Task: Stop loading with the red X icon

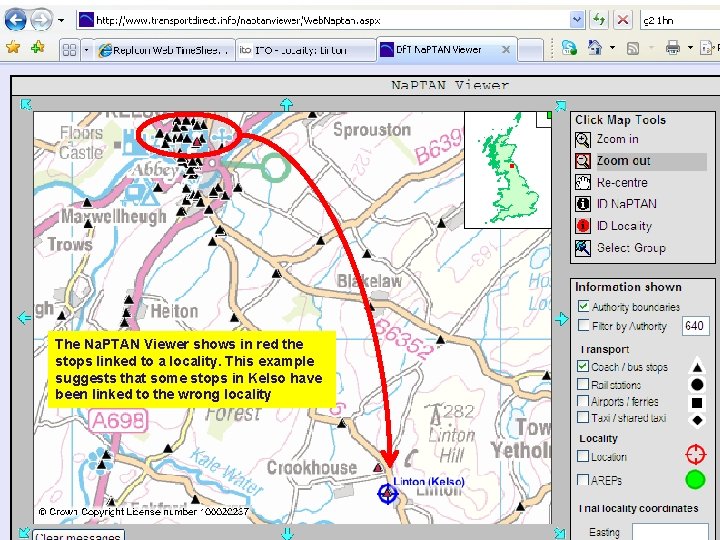Action: 623,20
